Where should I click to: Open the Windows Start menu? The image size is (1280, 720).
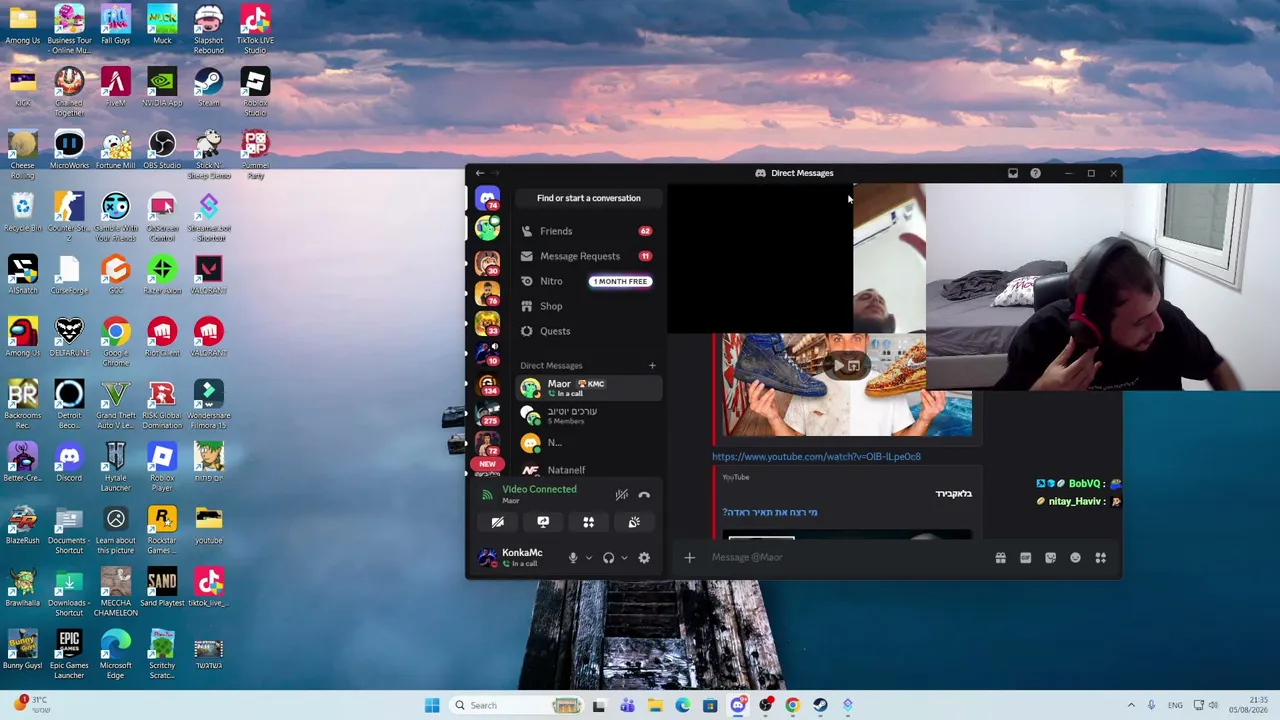coord(432,705)
